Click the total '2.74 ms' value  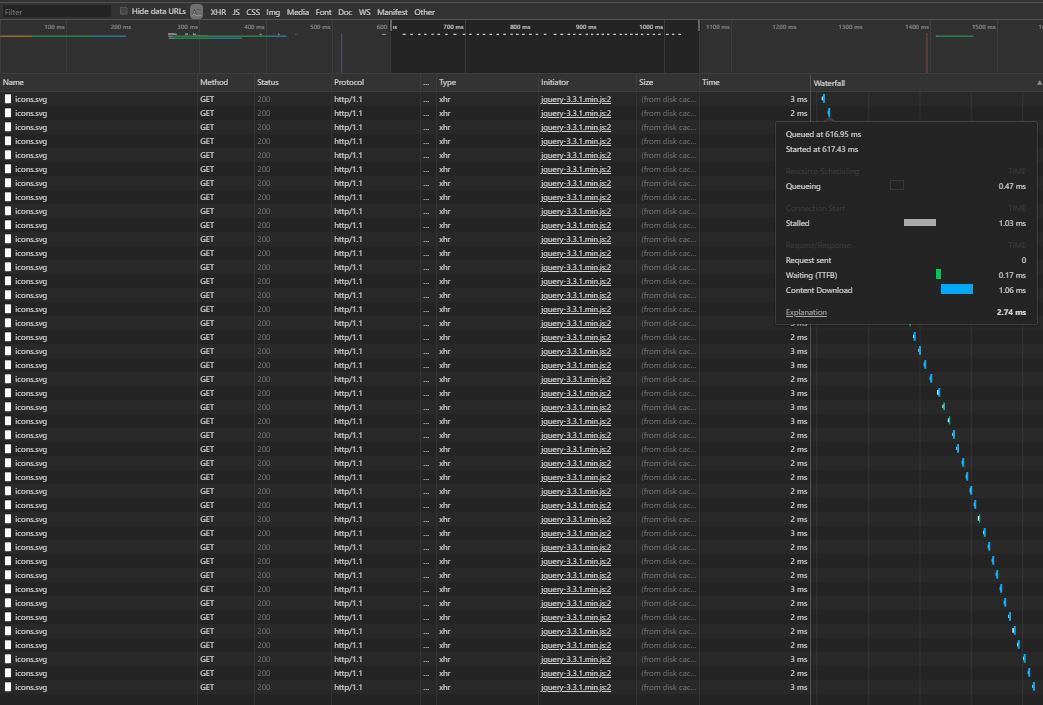pos(1011,313)
